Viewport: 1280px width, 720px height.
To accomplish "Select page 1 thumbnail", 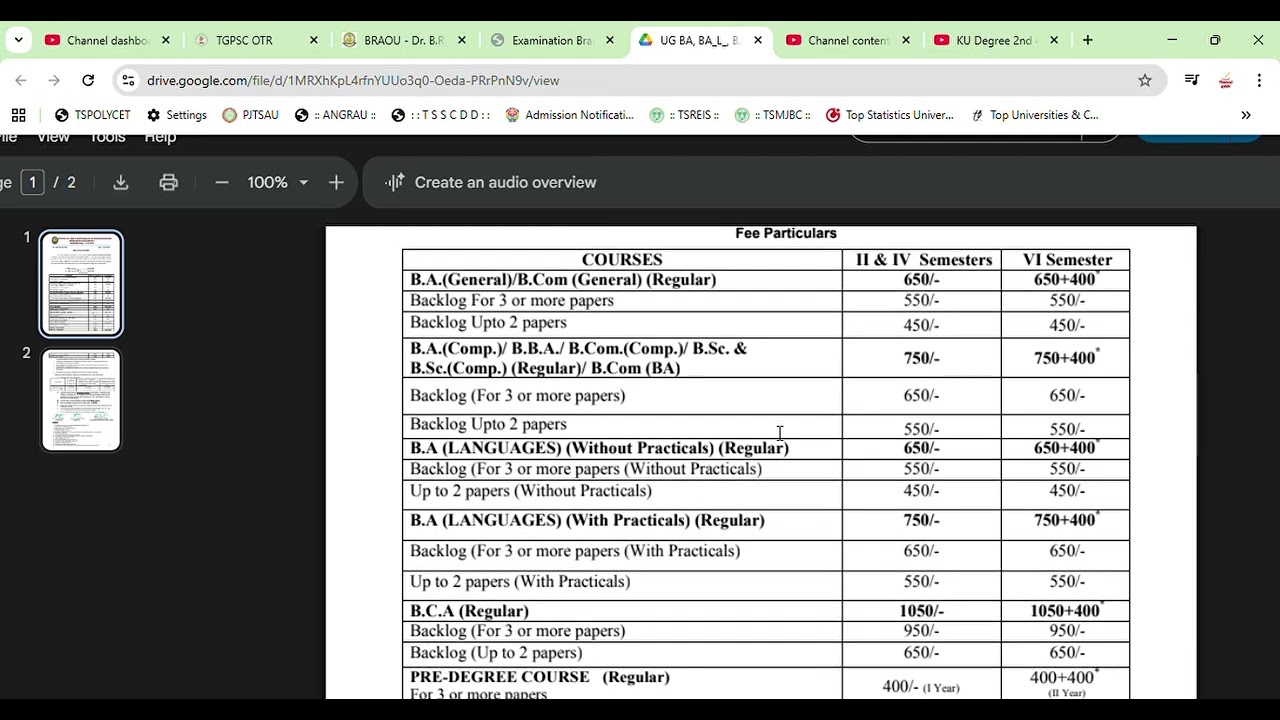I will click(81, 284).
